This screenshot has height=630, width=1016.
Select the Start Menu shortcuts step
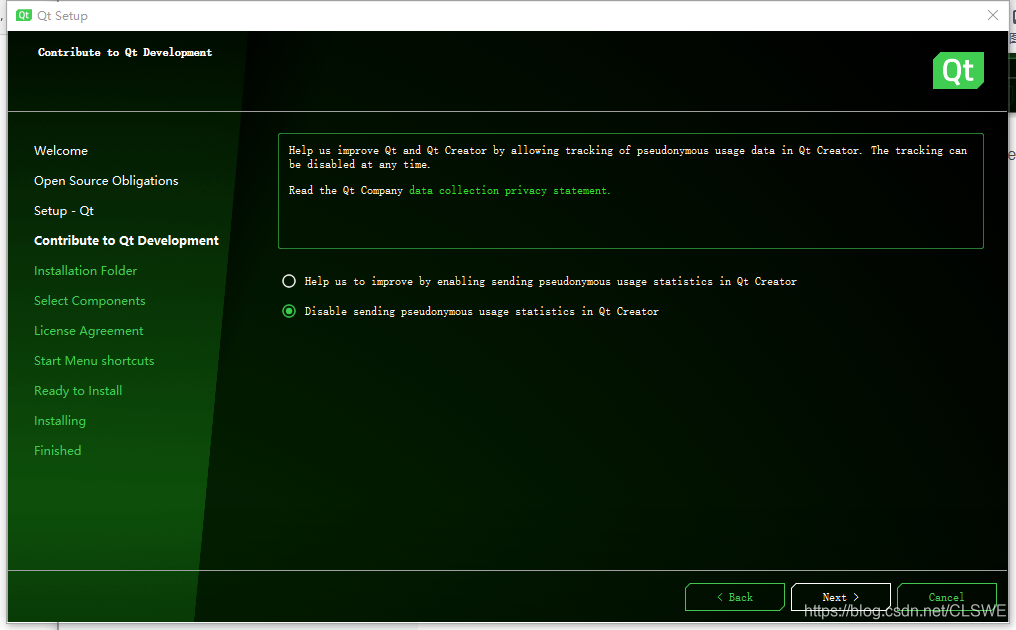(94, 360)
